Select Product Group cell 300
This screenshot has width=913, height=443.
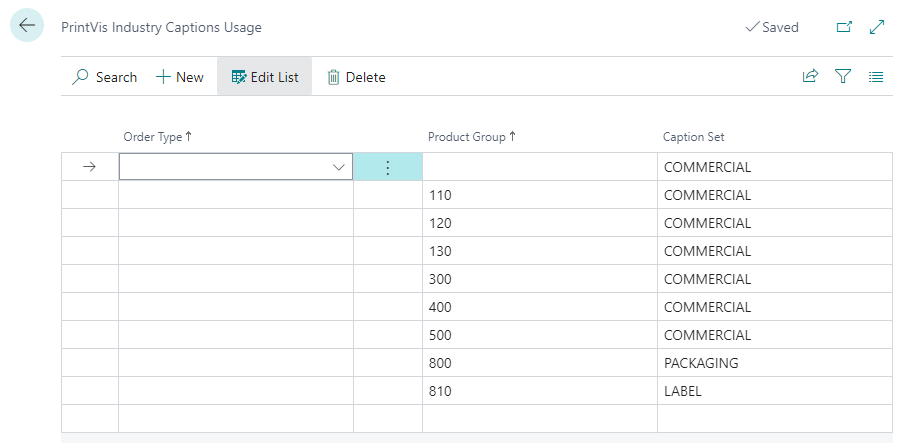click(x=540, y=279)
